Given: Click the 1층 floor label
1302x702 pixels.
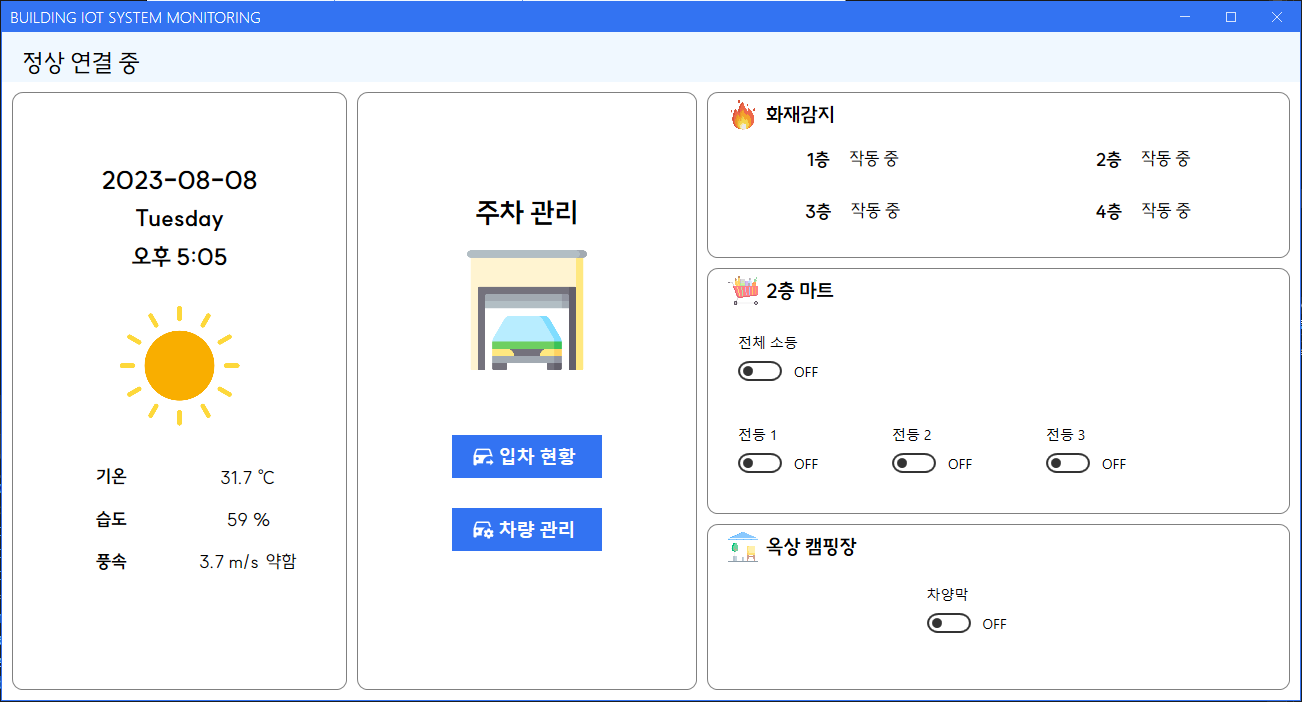Looking at the screenshot, I should pyautogui.click(x=818, y=159).
